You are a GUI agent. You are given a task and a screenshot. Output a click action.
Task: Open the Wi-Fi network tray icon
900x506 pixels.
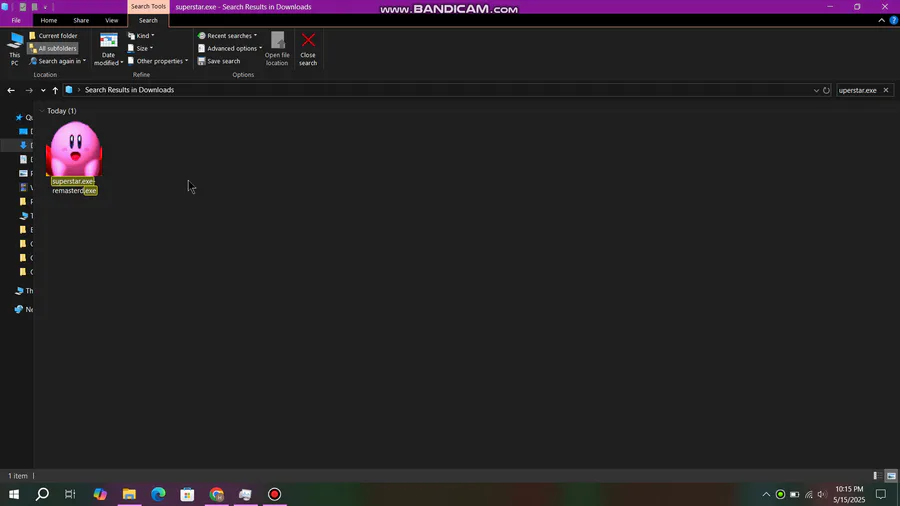[x=809, y=495]
